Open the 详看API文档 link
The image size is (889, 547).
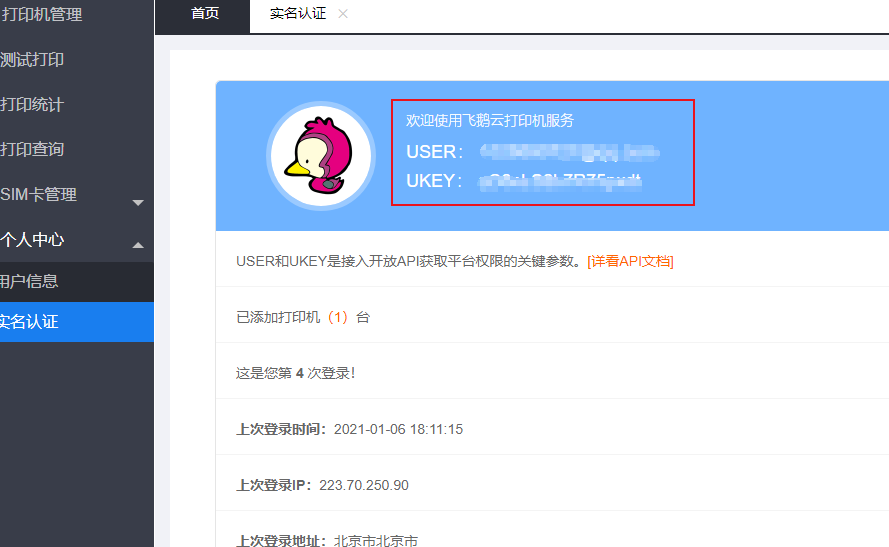point(630,261)
